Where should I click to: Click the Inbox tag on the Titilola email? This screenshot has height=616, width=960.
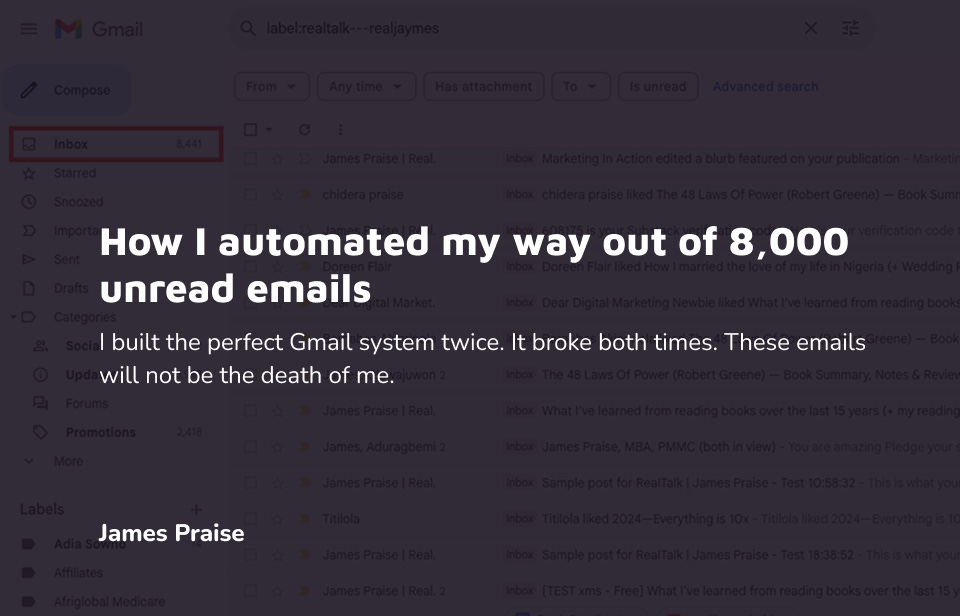(x=520, y=519)
